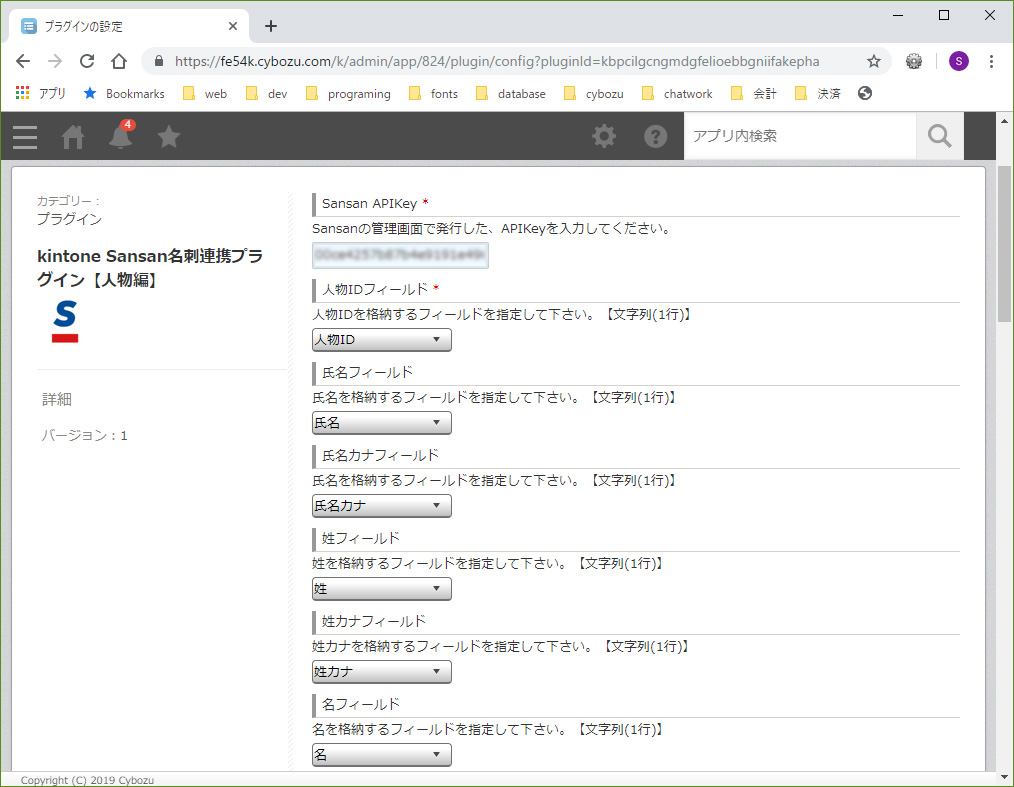Click the Copyright (C) 2019 Cybozu text

[87, 780]
